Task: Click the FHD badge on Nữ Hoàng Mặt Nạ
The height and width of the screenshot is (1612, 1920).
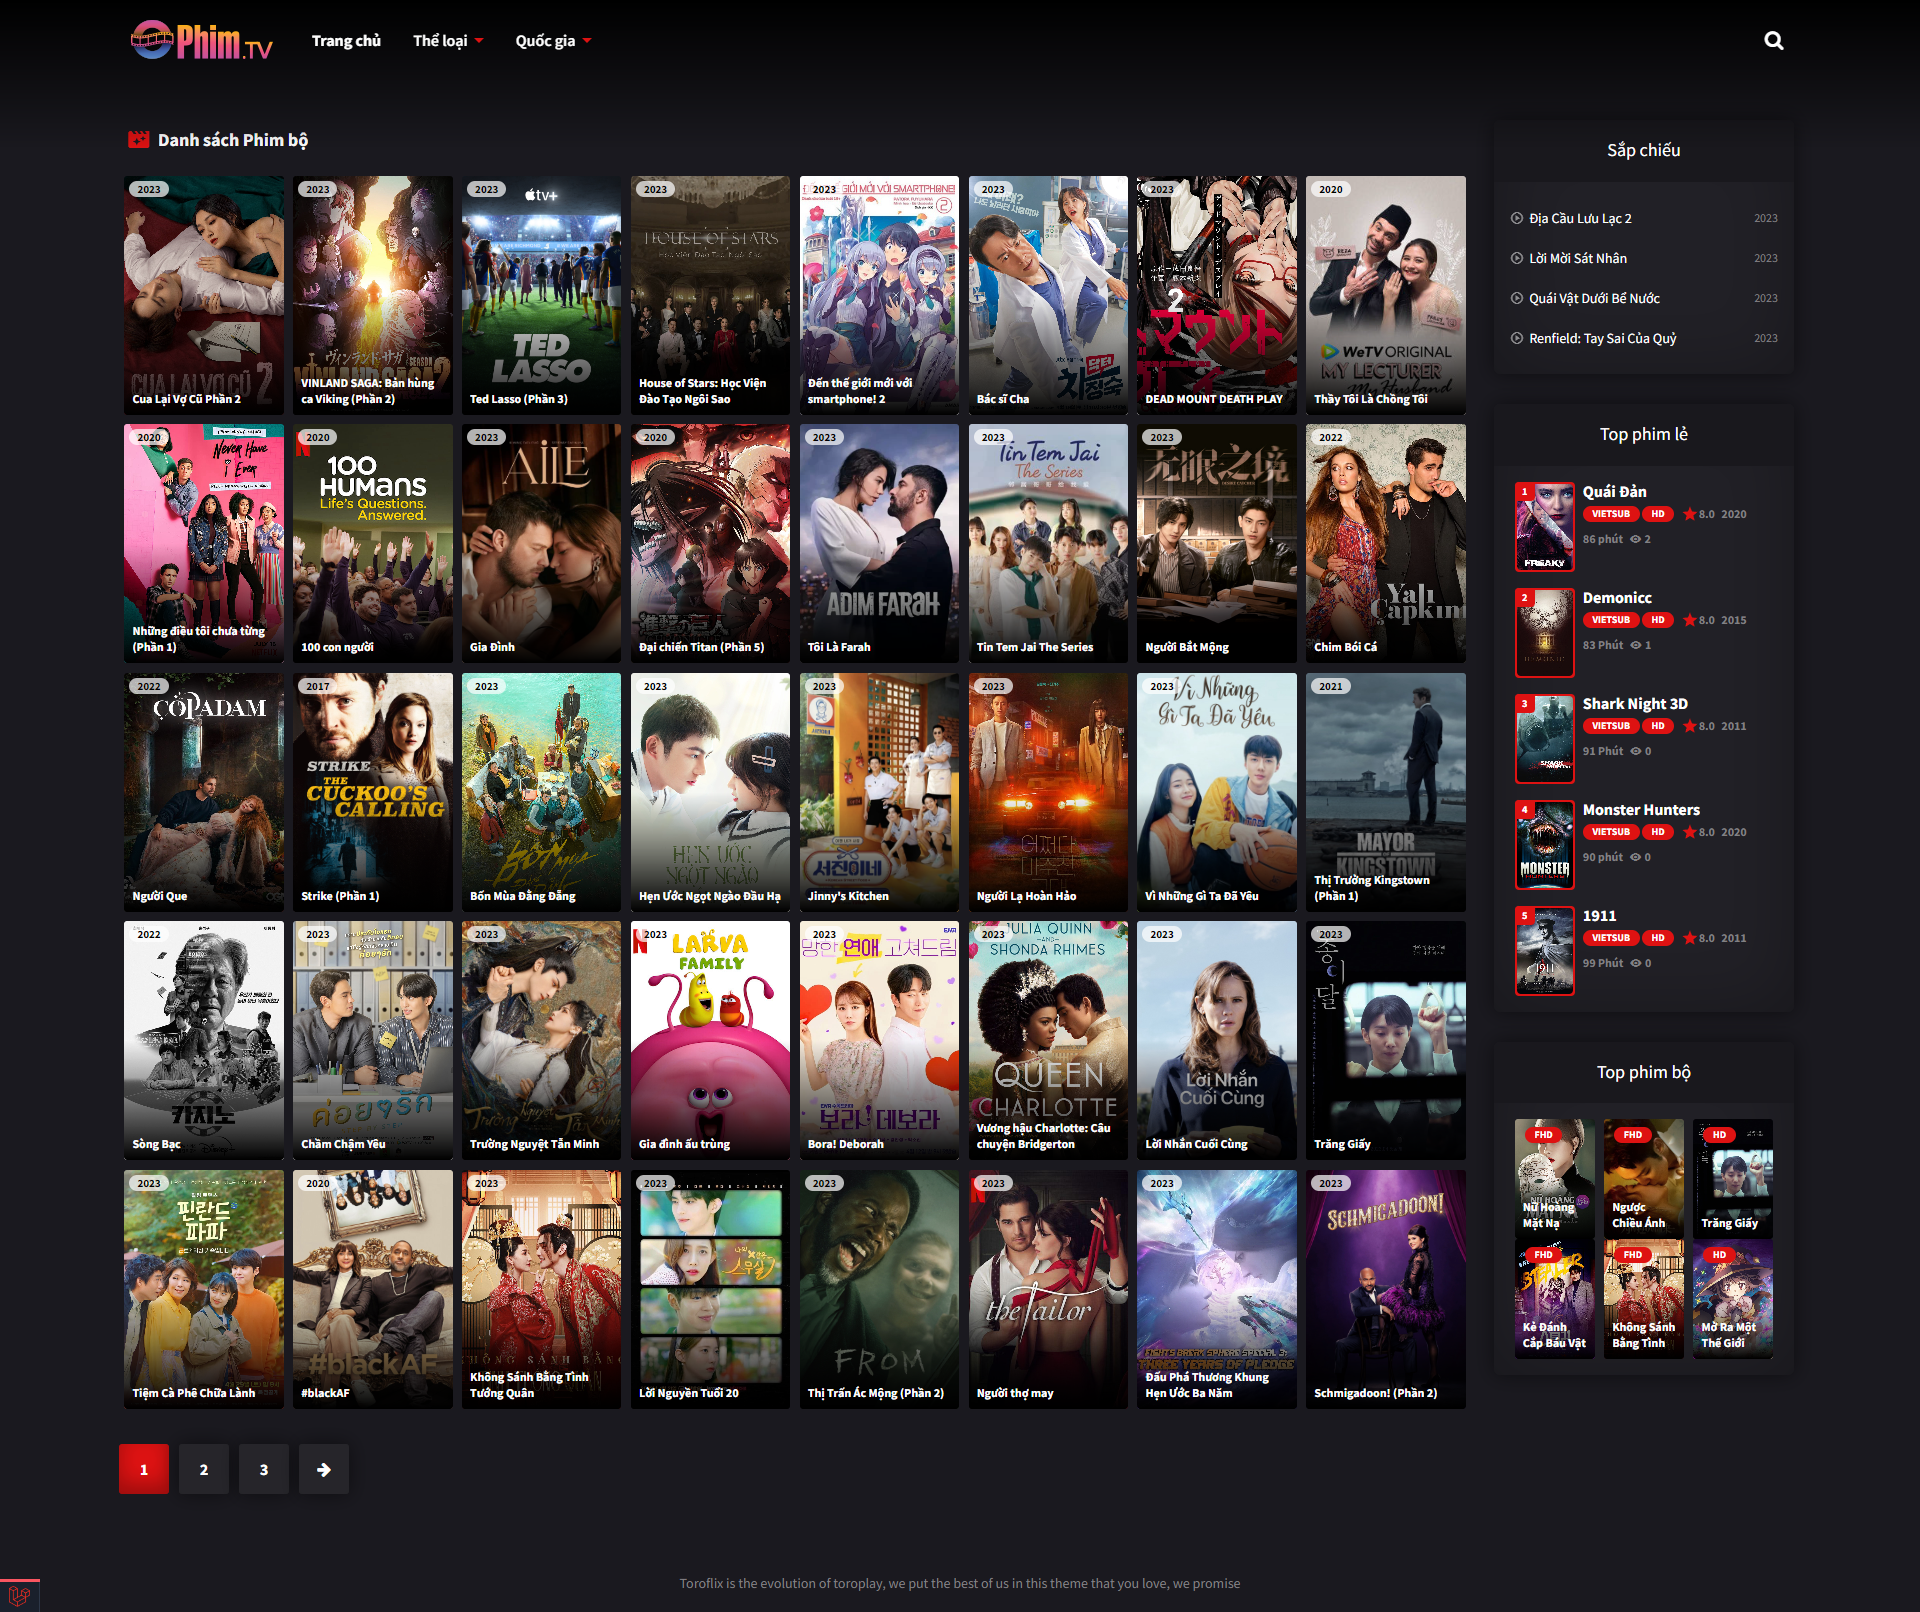Action: [x=1543, y=1135]
